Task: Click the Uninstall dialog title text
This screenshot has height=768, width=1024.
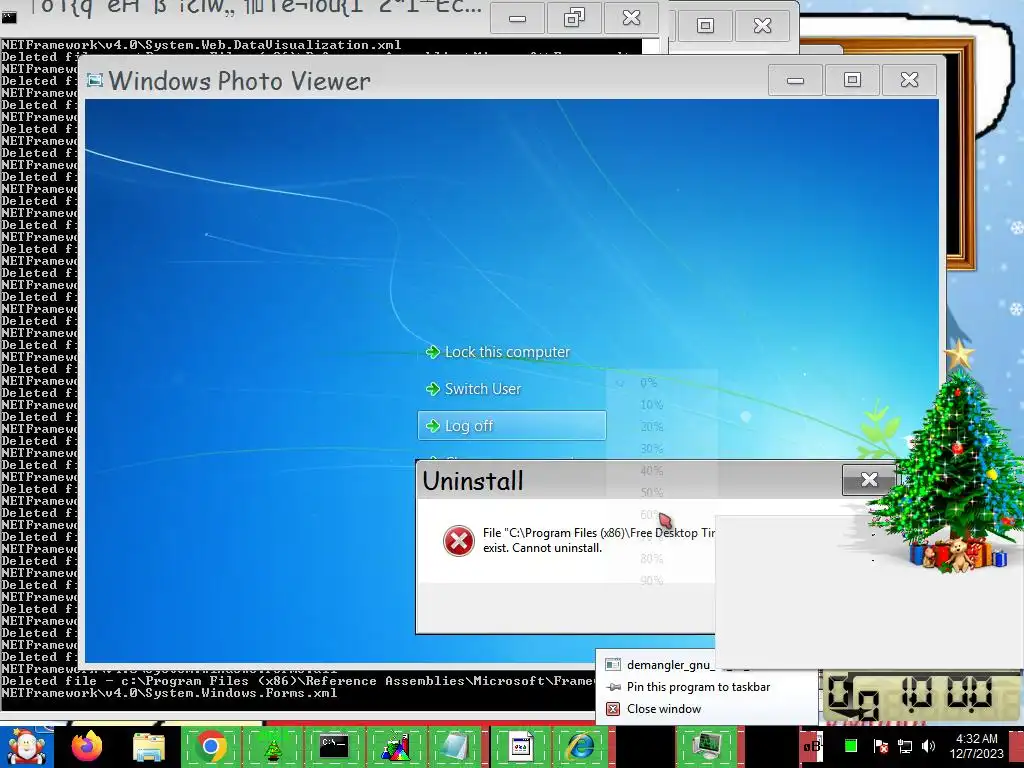Action: tap(473, 481)
